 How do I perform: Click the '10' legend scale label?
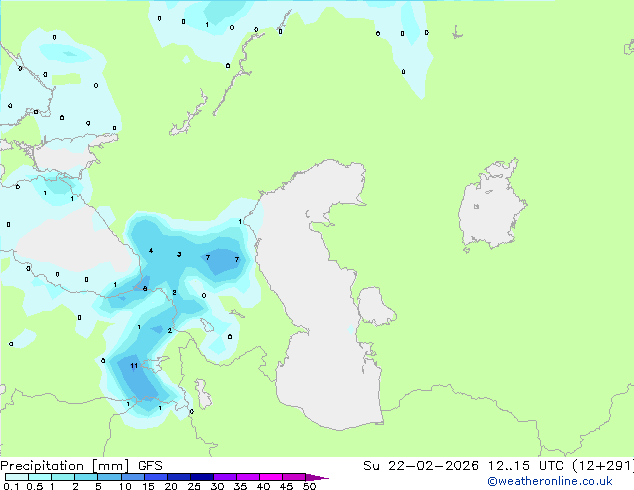coord(125,486)
